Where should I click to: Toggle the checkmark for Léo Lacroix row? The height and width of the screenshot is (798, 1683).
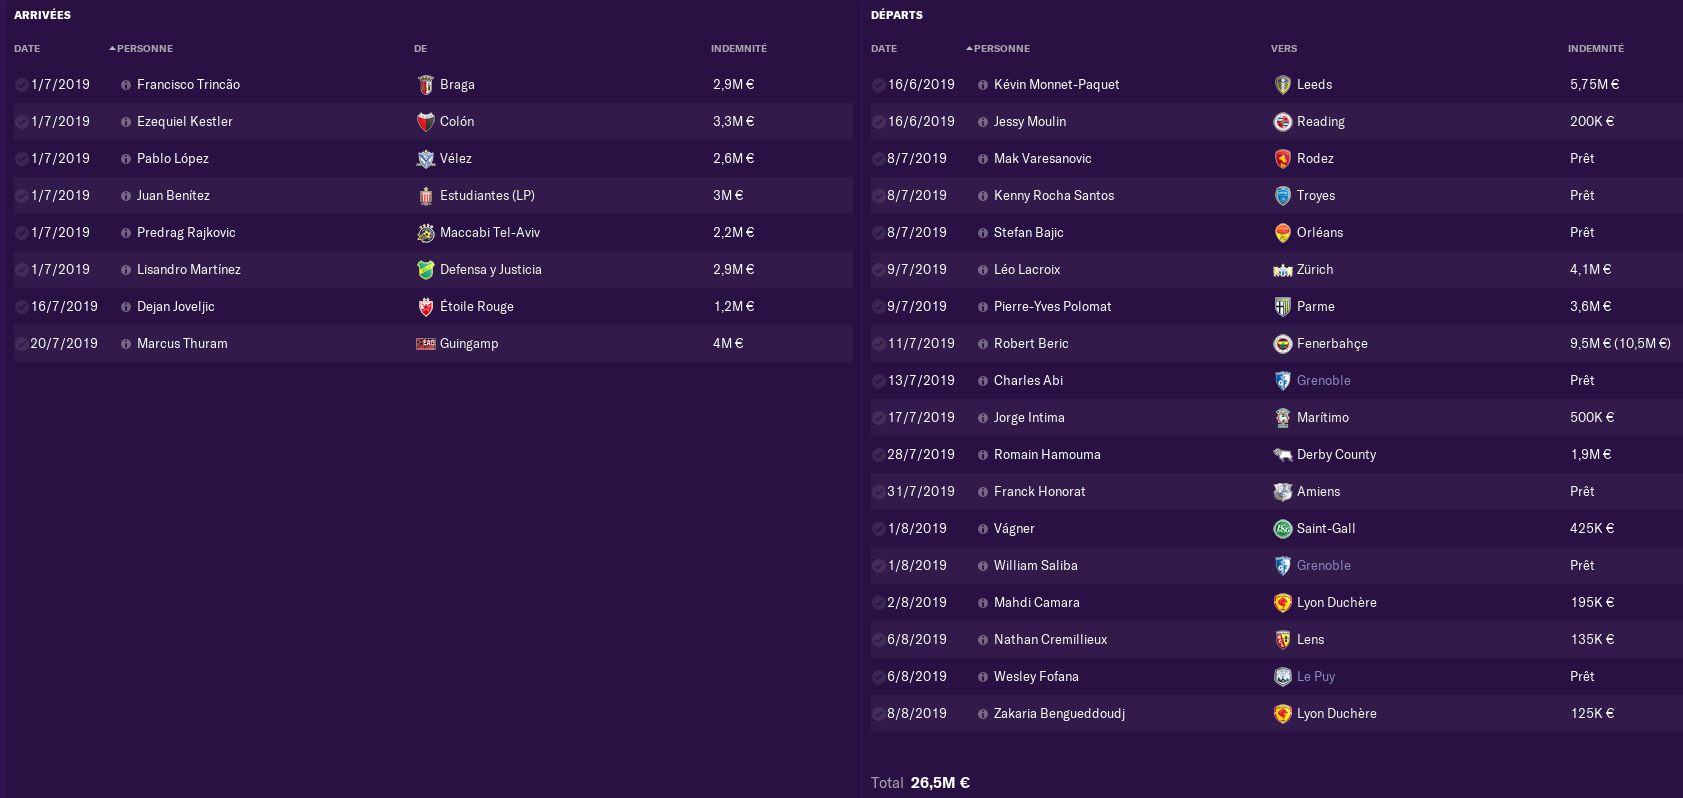pyautogui.click(x=878, y=270)
